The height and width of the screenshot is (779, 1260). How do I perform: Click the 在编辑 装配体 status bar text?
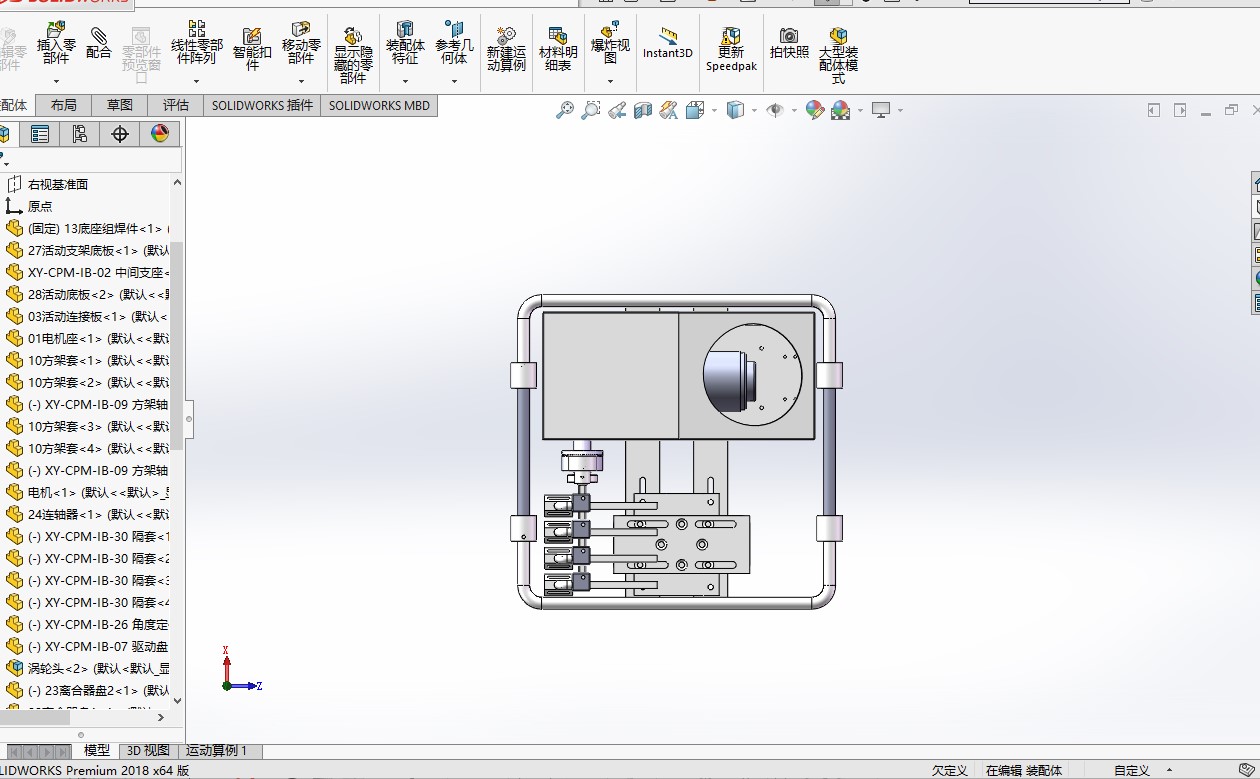coord(1024,770)
